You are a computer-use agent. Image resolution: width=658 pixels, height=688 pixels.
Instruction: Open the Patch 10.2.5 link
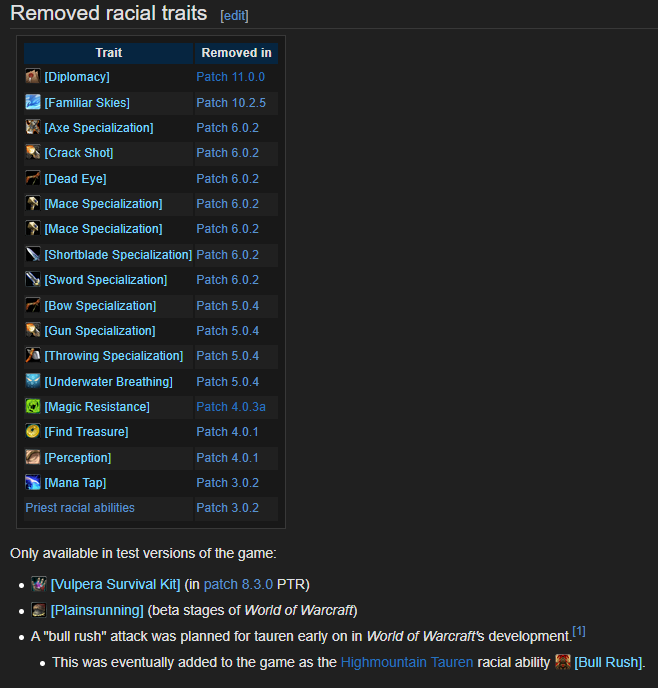pos(231,103)
